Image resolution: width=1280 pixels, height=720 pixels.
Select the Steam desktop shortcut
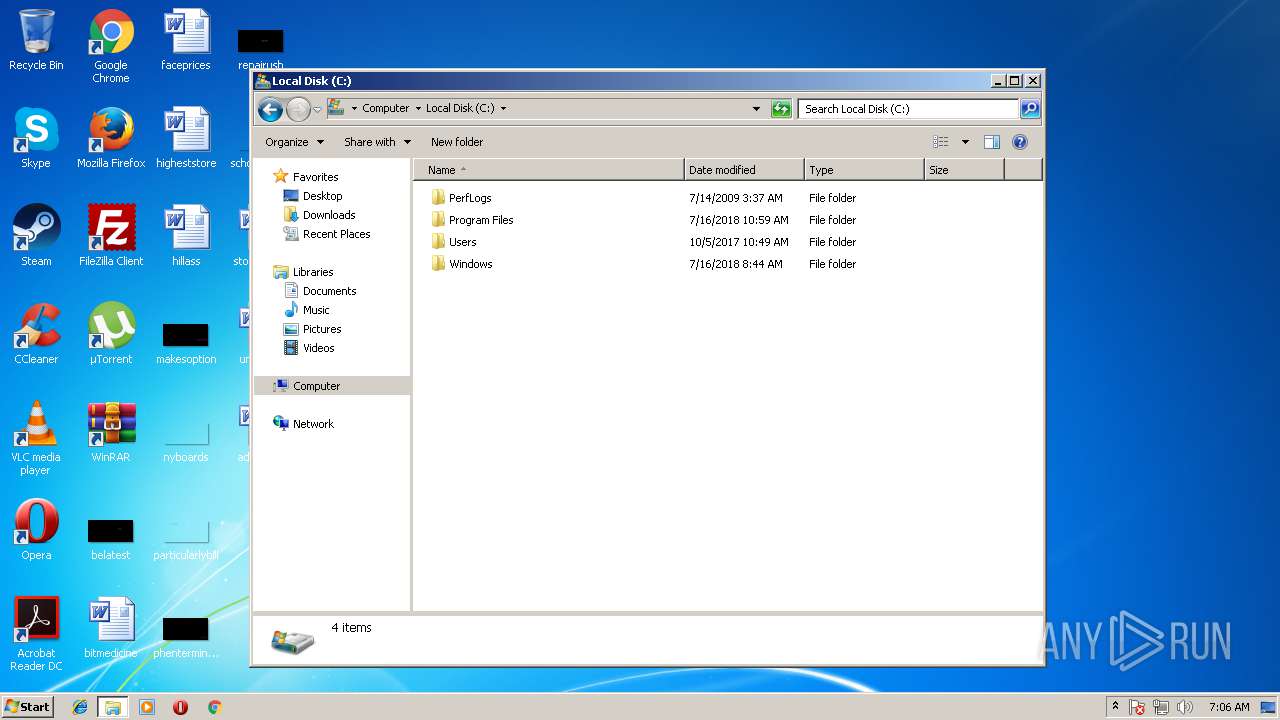tap(36, 237)
